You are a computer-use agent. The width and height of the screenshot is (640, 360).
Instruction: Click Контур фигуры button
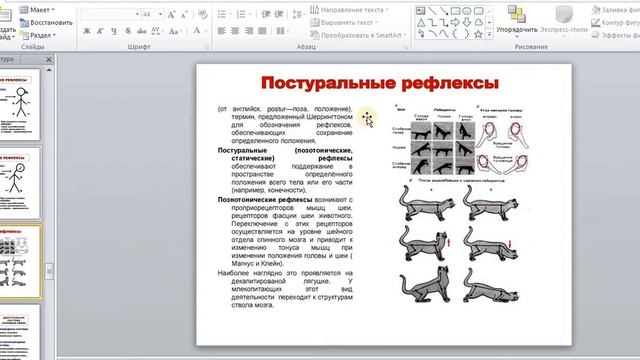click(616, 22)
